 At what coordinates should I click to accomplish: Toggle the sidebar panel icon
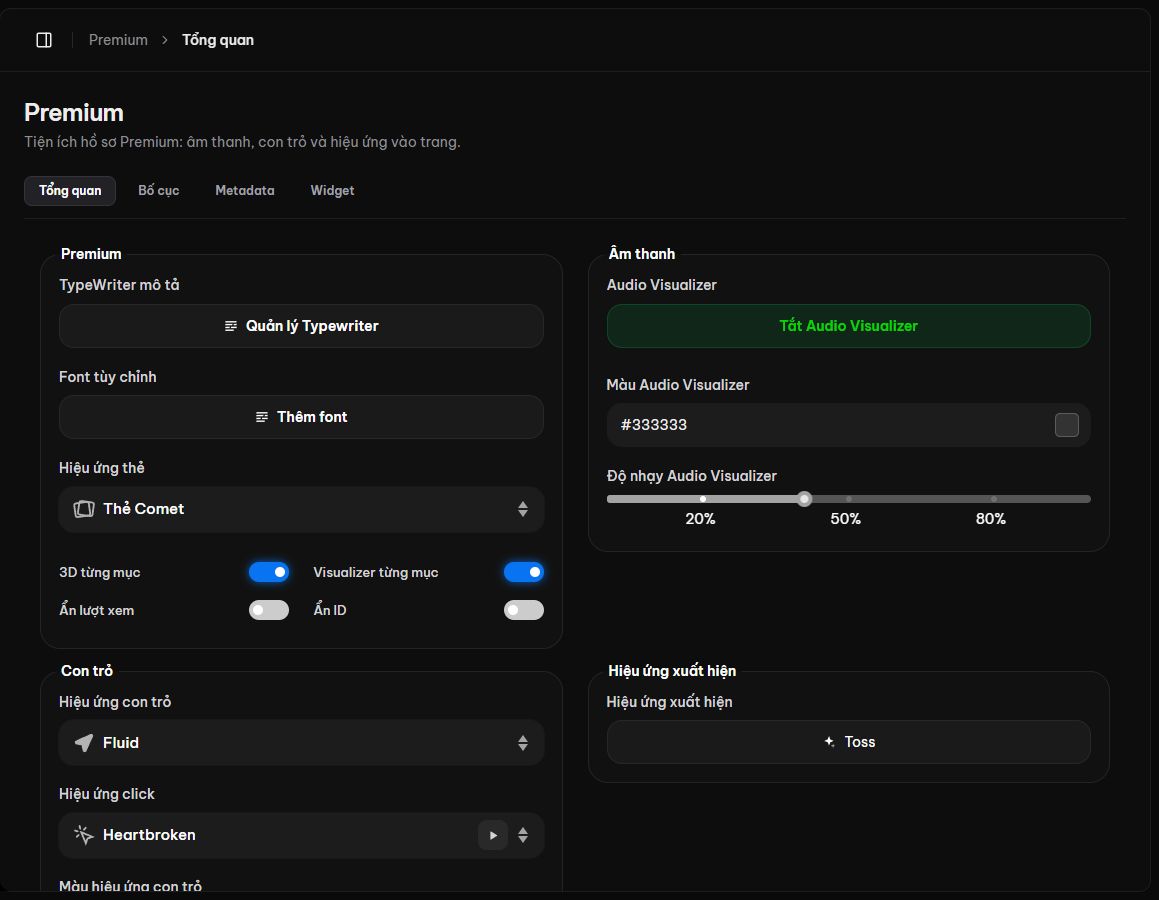[x=44, y=40]
